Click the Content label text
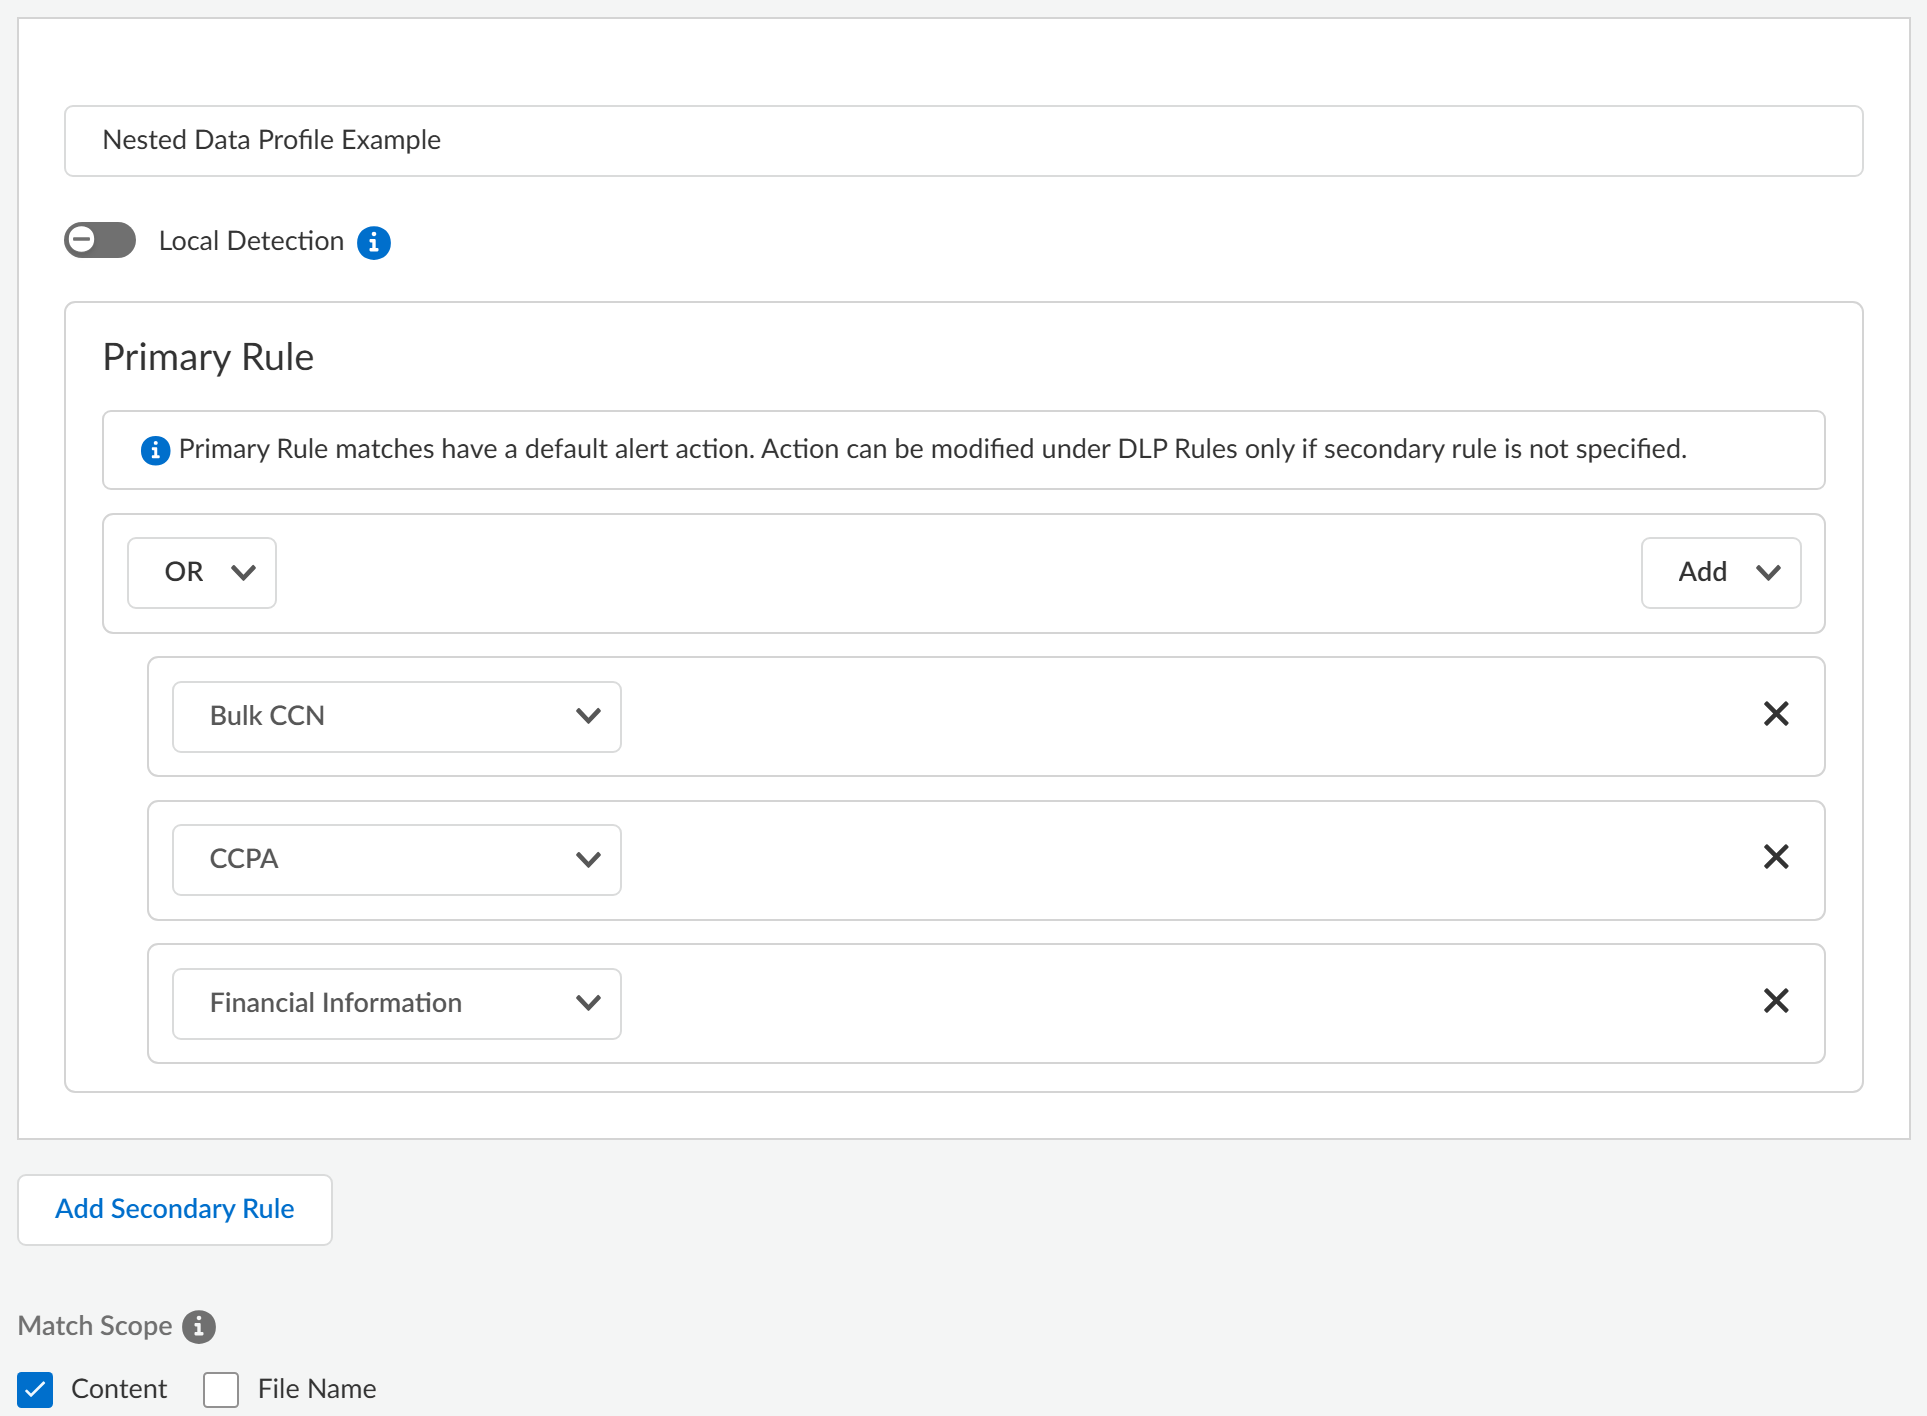This screenshot has width=1927, height=1416. coord(119,1389)
